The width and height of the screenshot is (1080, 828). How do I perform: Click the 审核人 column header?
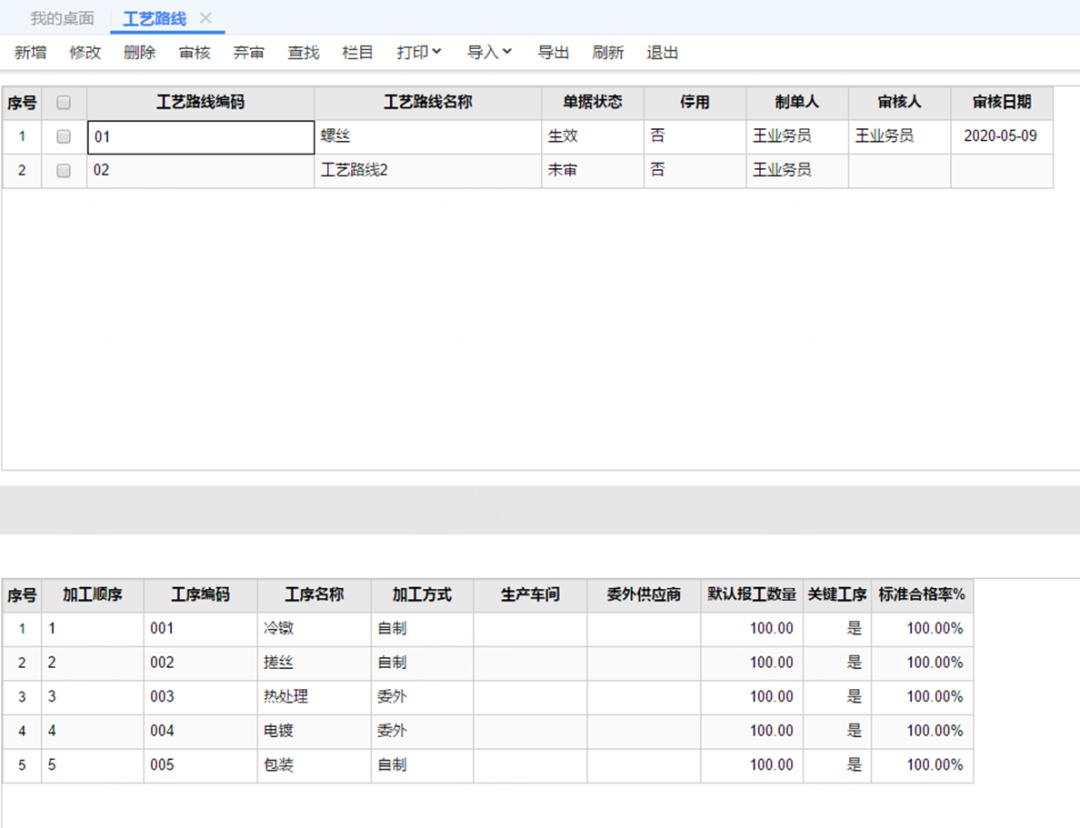coord(900,103)
